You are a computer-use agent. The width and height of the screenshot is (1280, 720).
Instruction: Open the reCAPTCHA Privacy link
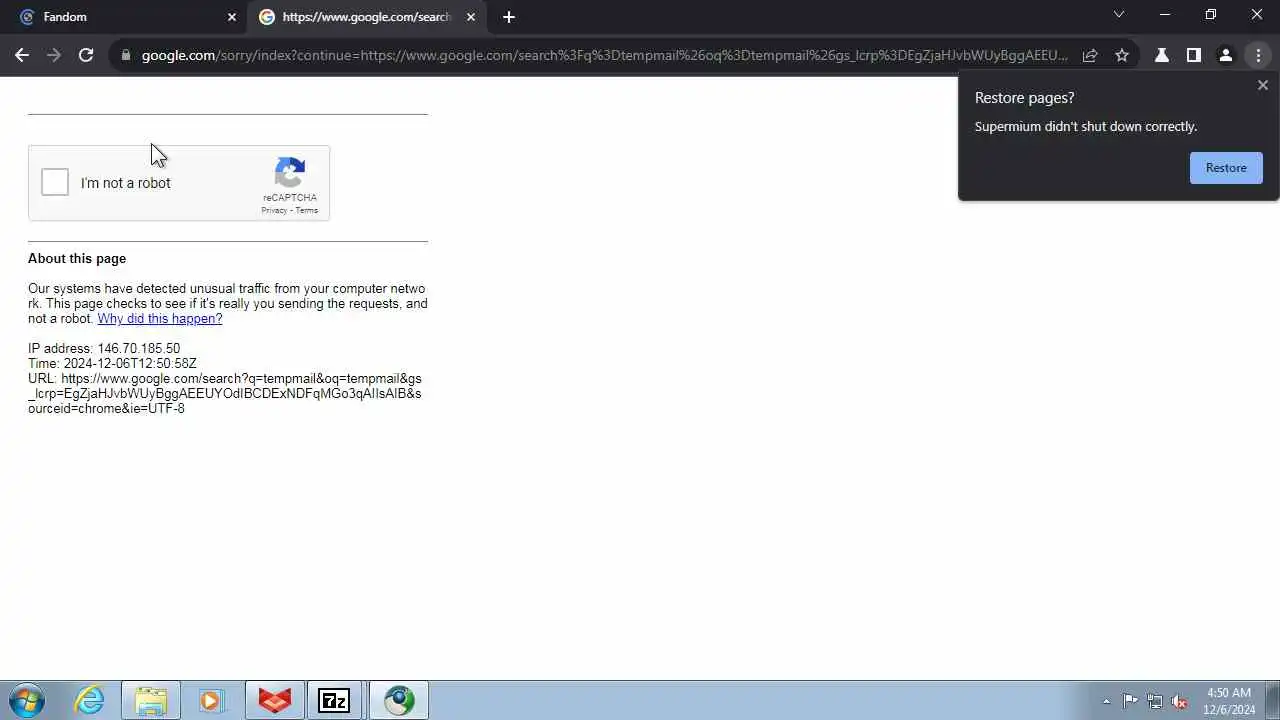(274, 210)
